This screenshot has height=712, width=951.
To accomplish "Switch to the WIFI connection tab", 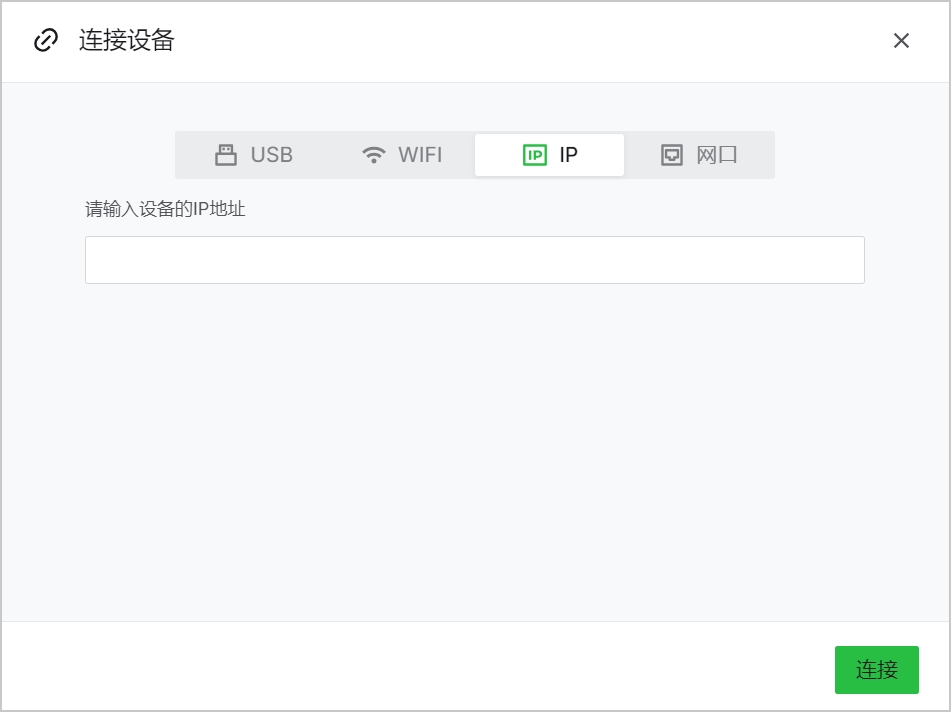I will click(401, 155).
